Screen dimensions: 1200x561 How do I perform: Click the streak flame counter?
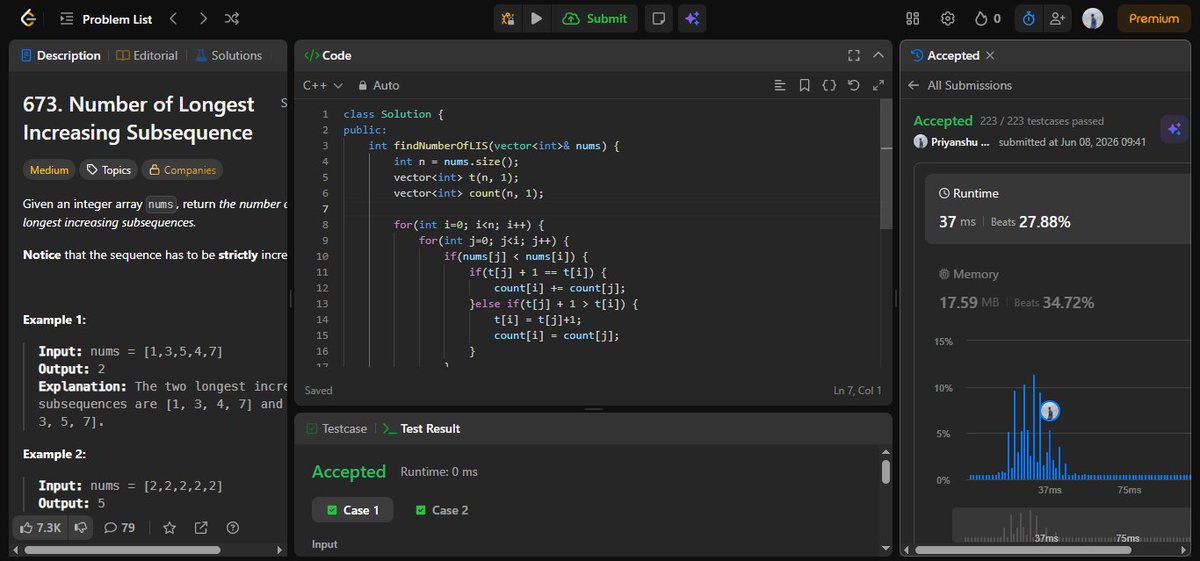point(987,18)
